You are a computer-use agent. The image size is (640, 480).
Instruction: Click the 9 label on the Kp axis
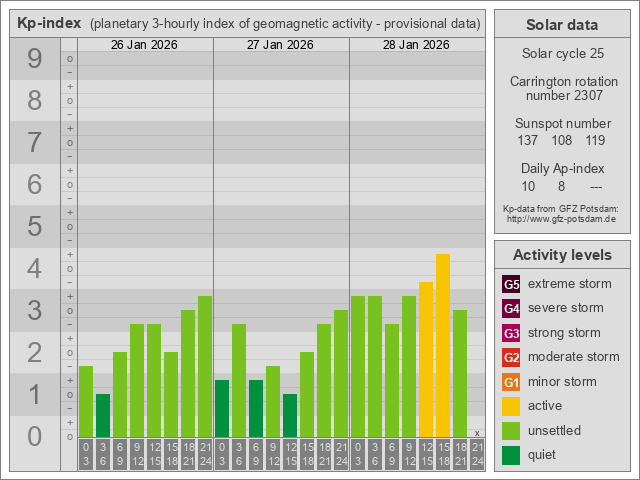coord(35,59)
